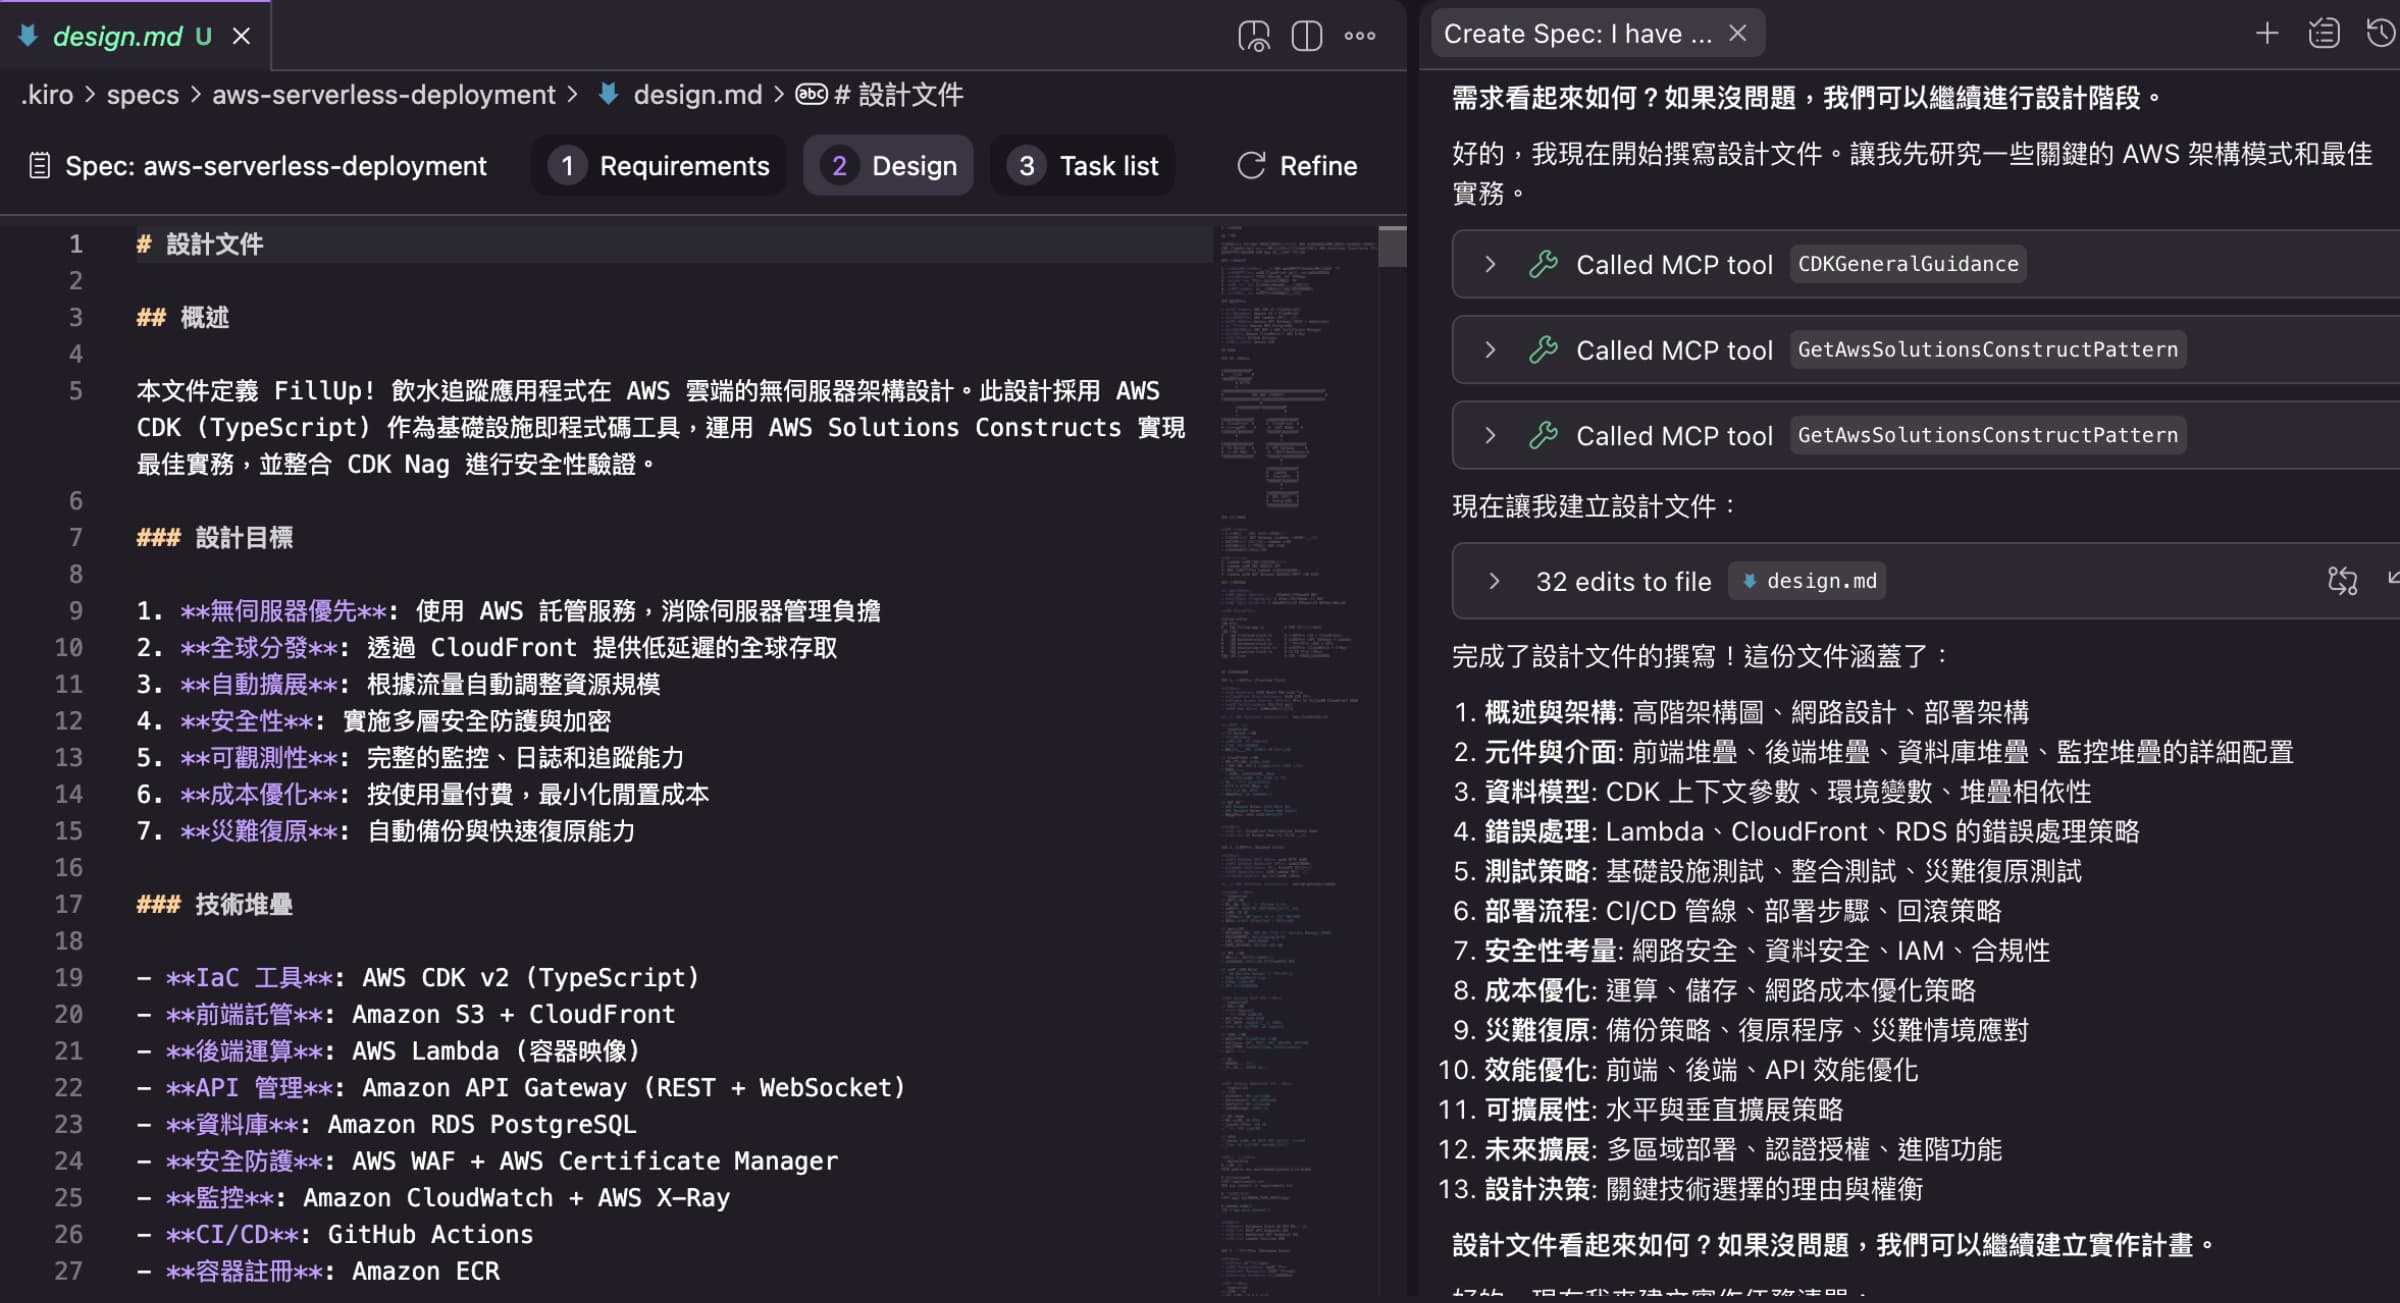The image size is (2400, 1303).
Task: Open the markdown preview icon for design.md
Action: click(1253, 35)
